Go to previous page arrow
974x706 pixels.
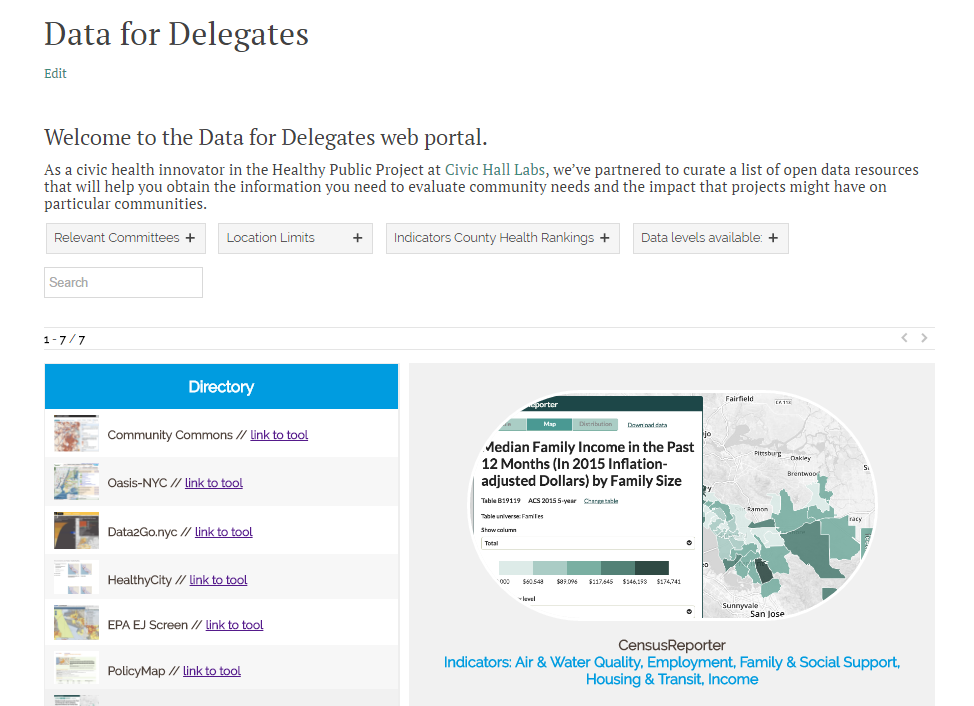905,338
